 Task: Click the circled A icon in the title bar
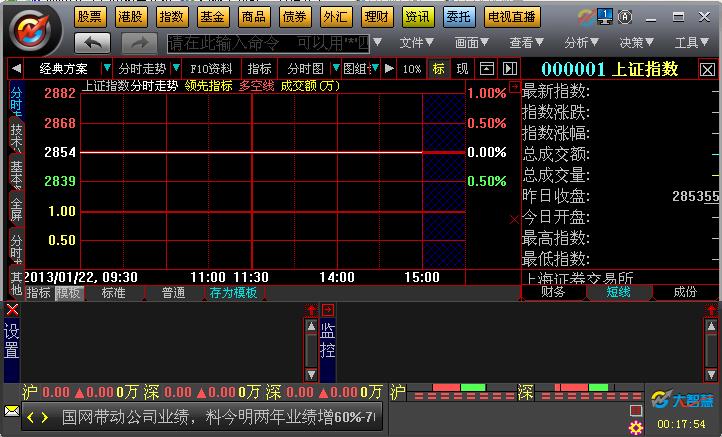[x=625, y=17]
